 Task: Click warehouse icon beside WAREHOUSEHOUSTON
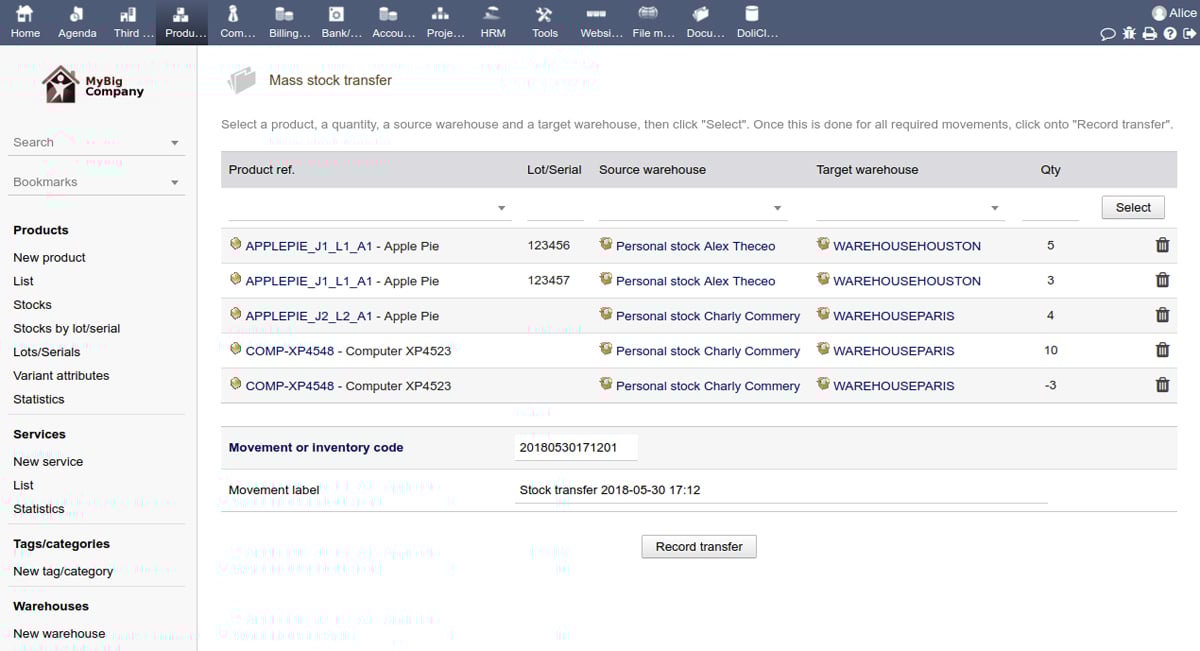821,245
